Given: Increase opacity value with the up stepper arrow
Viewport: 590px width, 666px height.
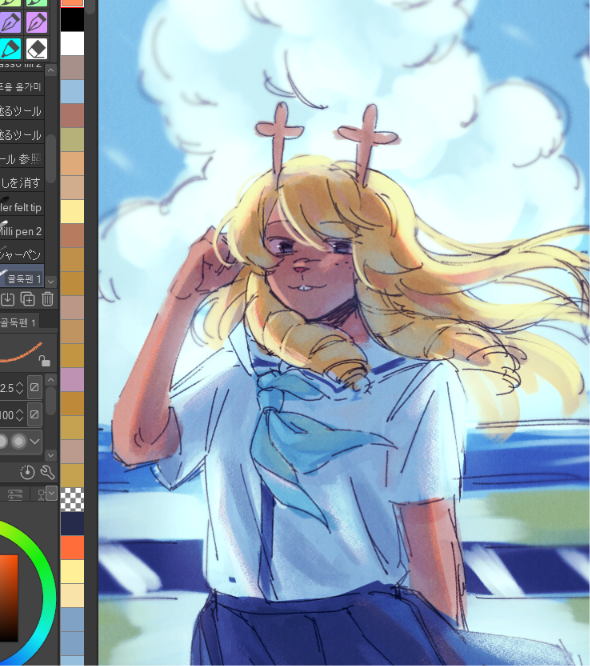Looking at the screenshot, I should (20, 410).
